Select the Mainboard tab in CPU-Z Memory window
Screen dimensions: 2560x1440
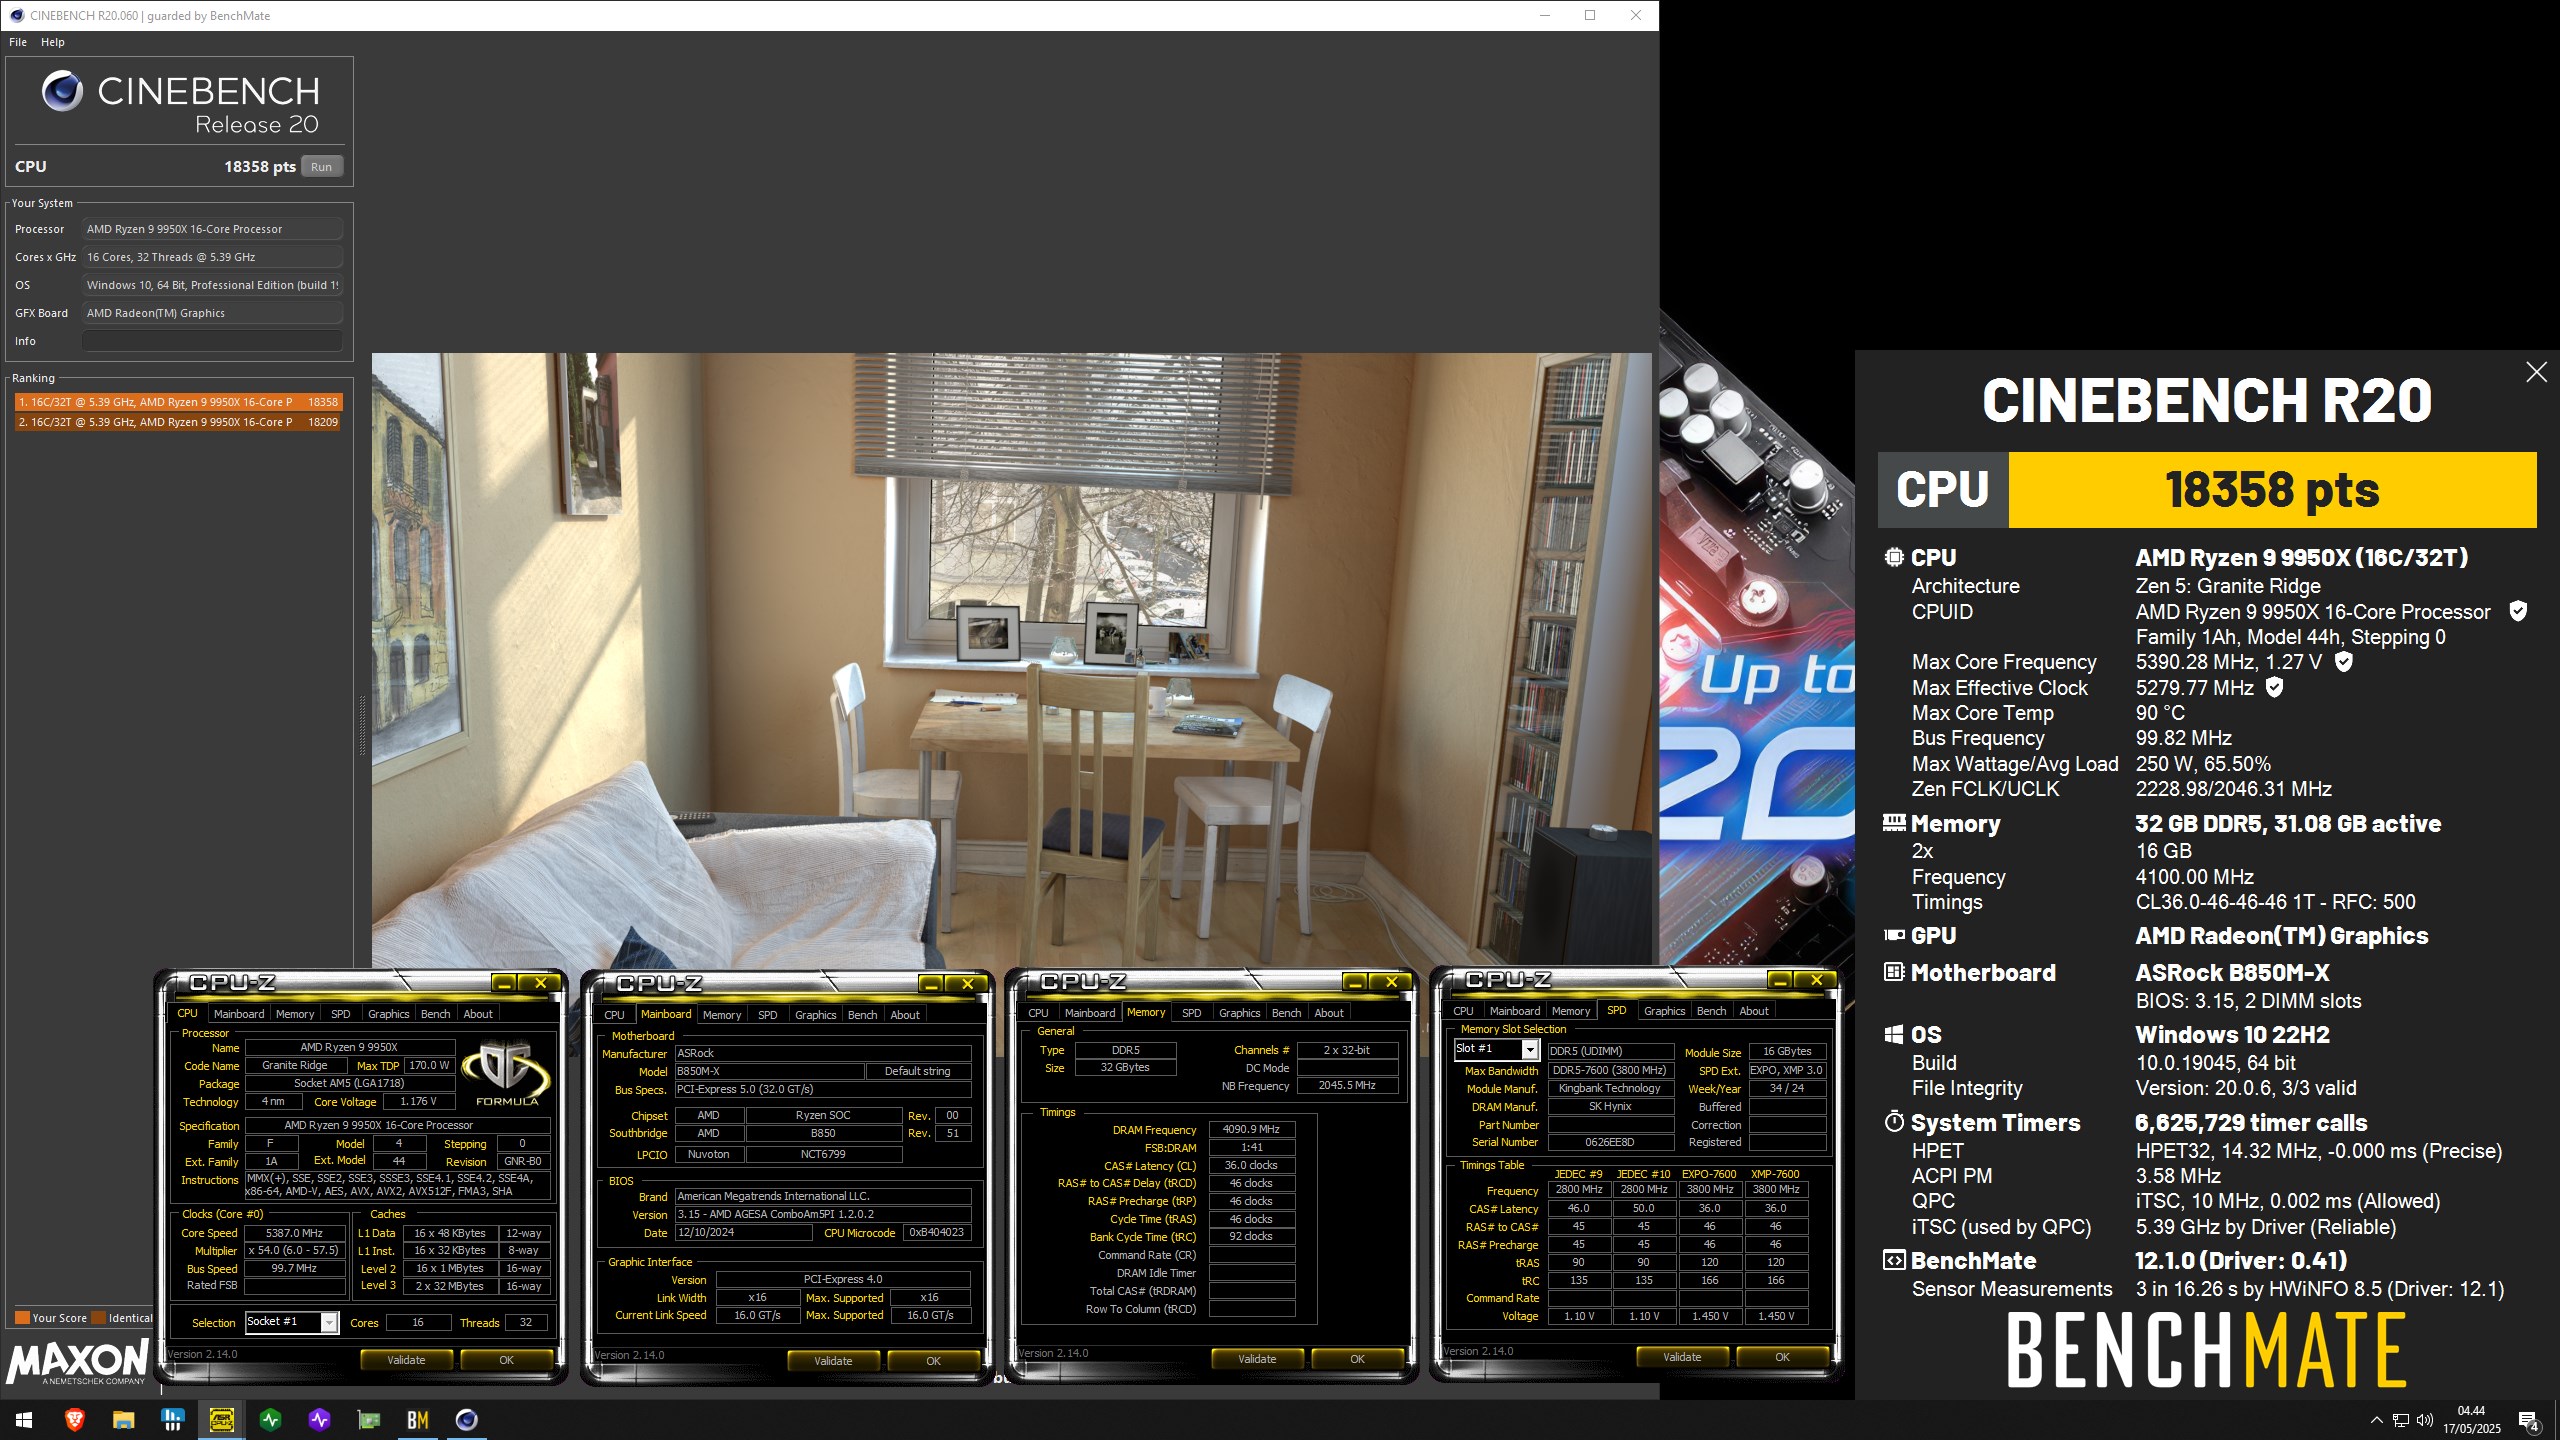point(1089,1013)
